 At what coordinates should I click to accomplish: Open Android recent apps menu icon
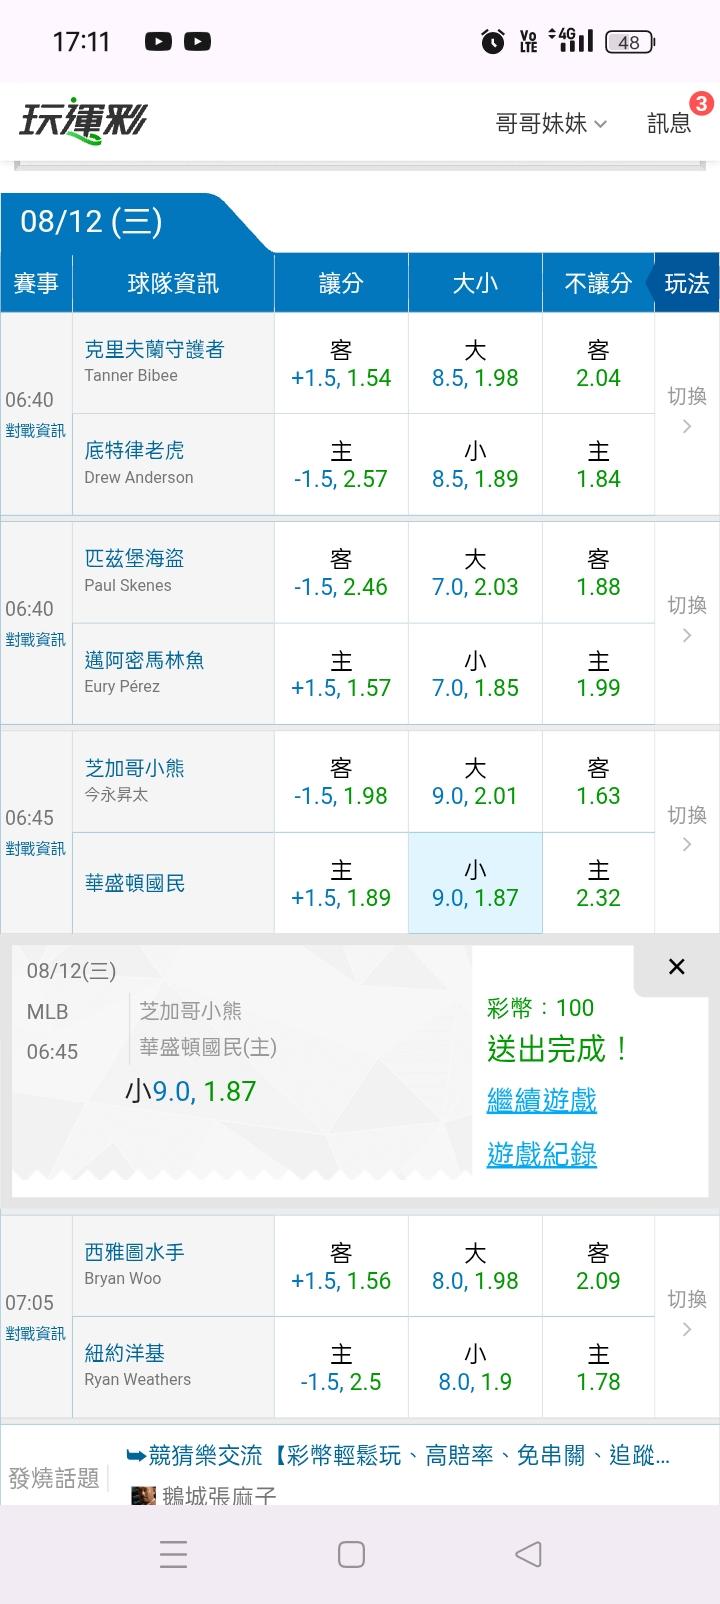click(x=174, y=1554)
